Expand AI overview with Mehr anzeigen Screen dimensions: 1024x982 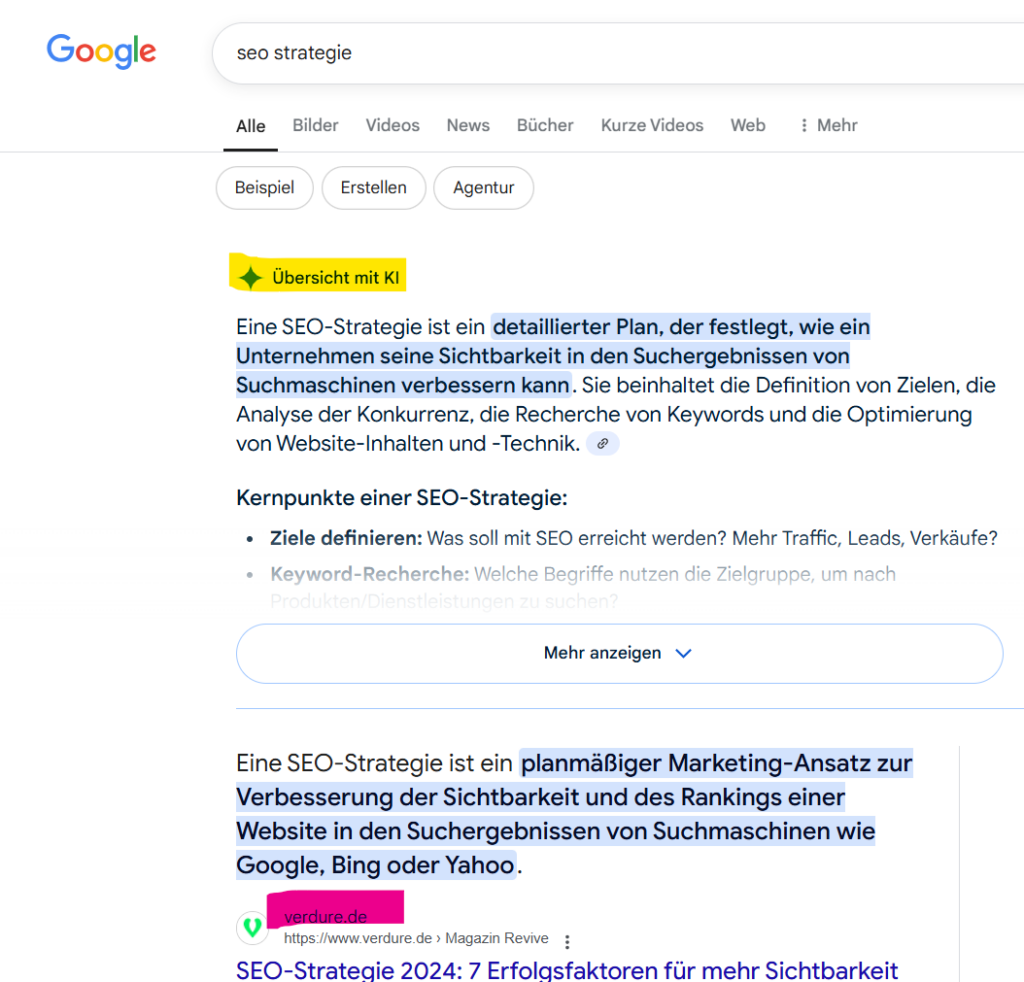(x=618, y=653)
